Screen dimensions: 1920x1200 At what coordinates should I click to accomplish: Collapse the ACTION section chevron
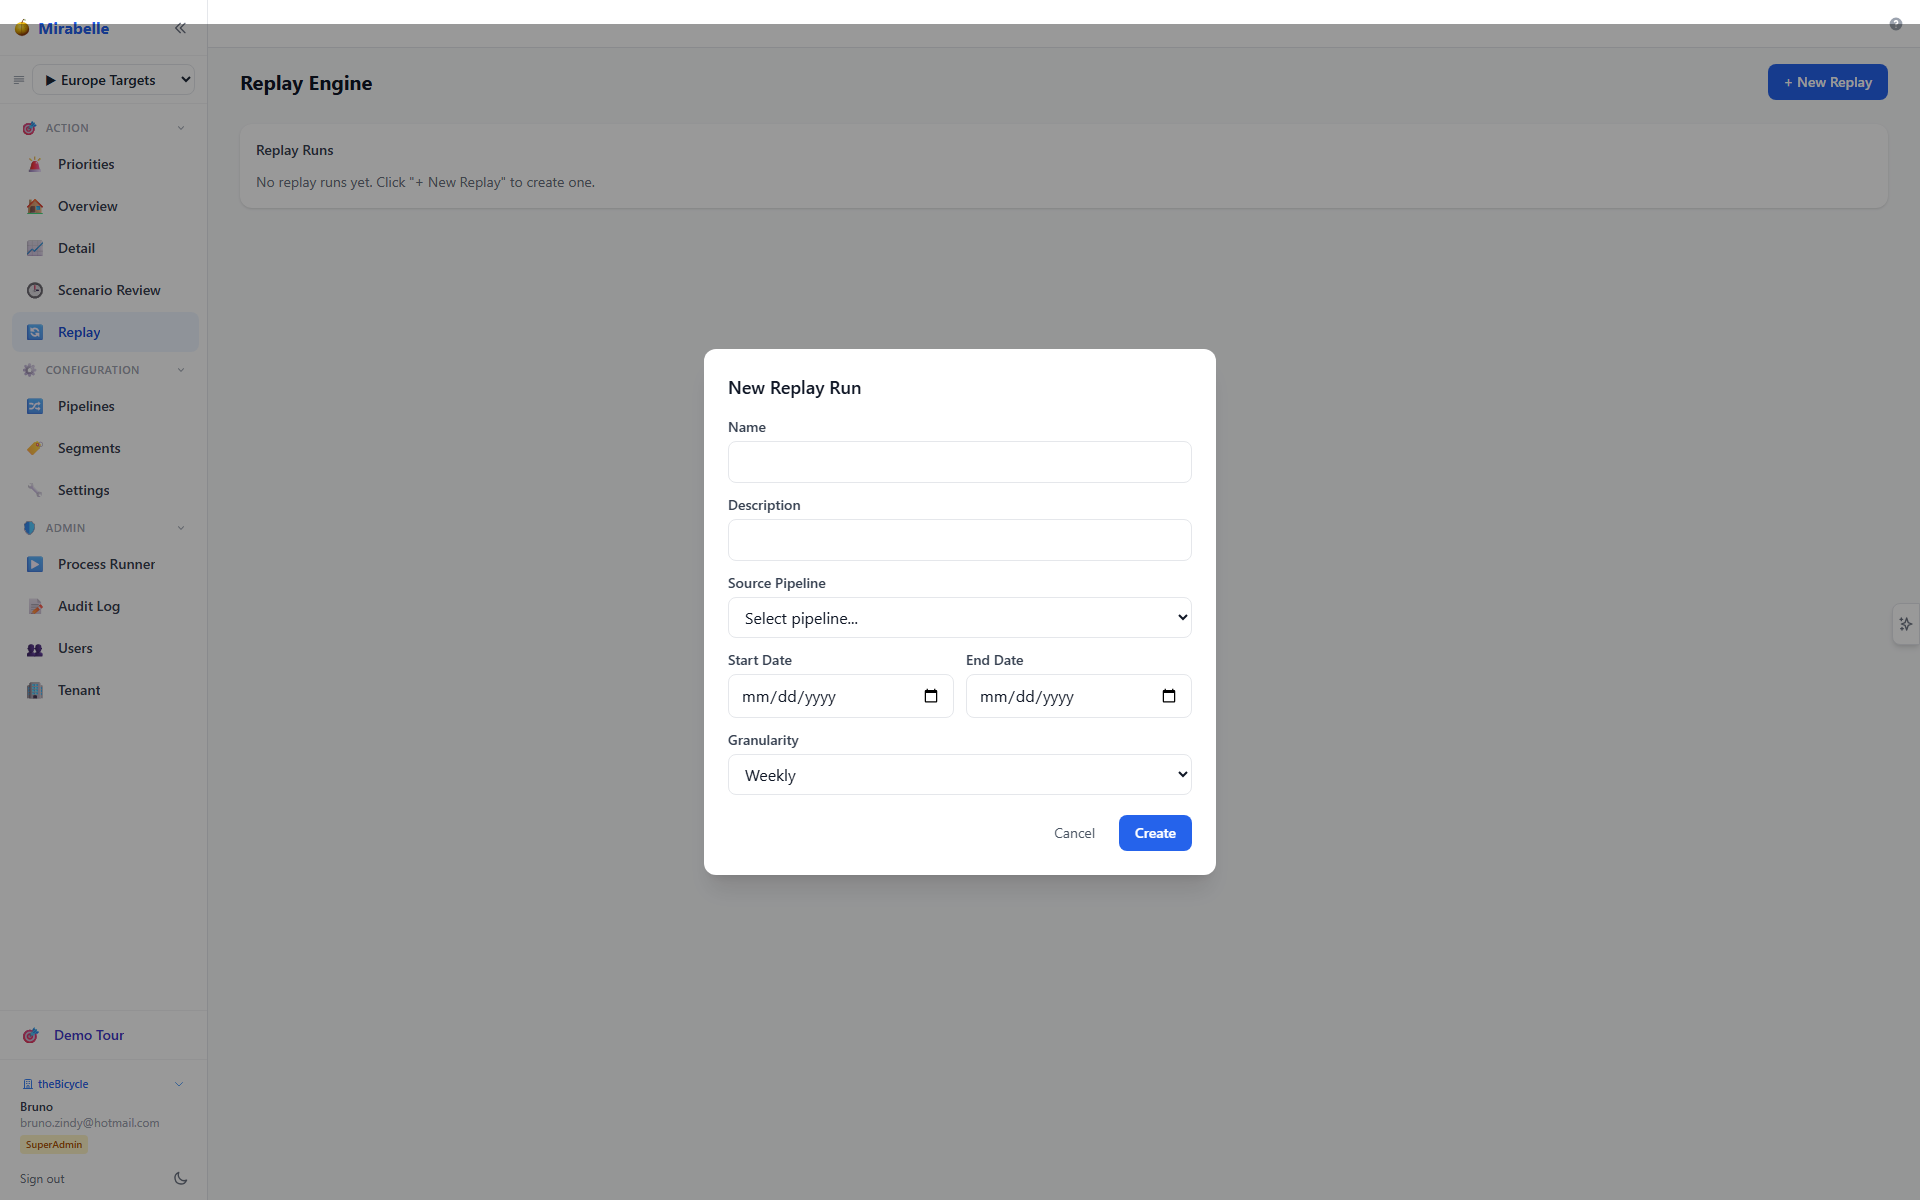(x=181, y=128)
